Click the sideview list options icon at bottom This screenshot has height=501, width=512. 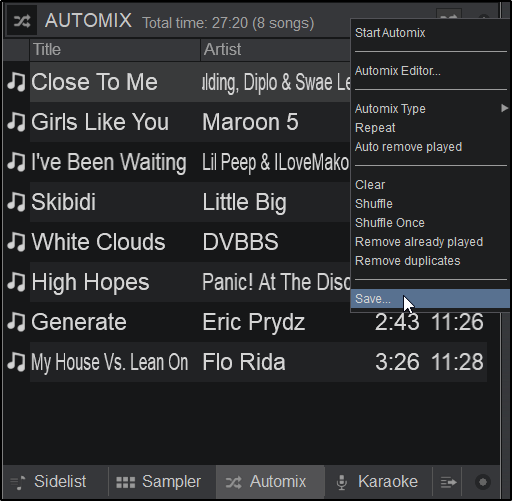448,482
